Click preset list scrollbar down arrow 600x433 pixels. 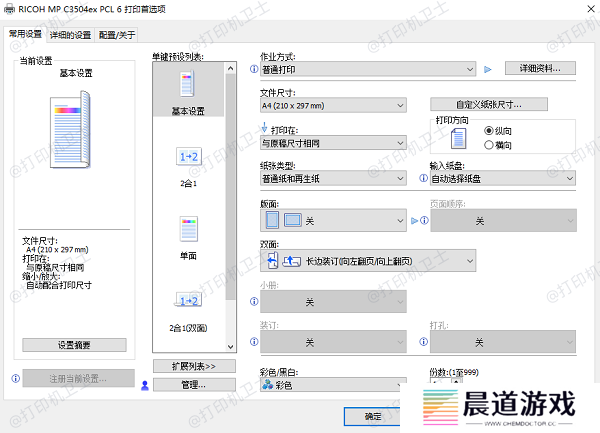[x=230, y=347]
